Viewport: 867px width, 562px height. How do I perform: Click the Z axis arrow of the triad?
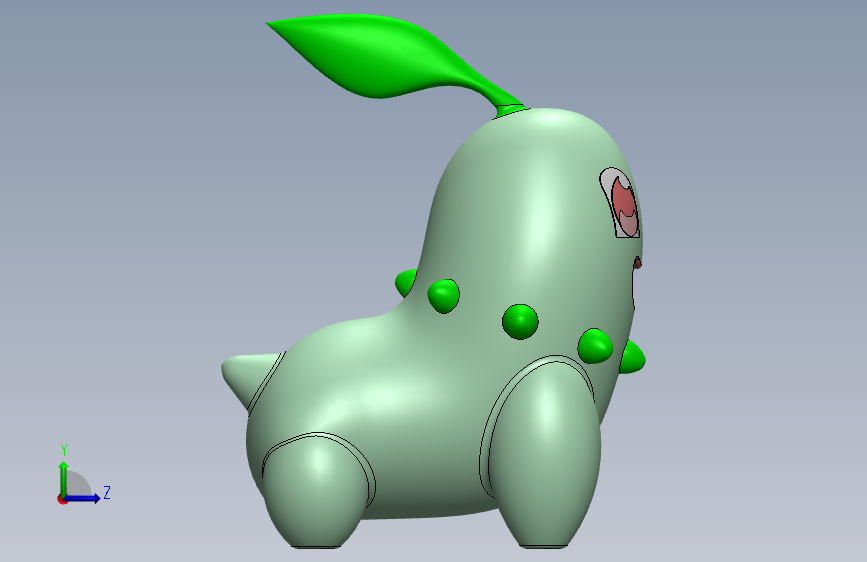pyautogui.click(x=82, y=498)
